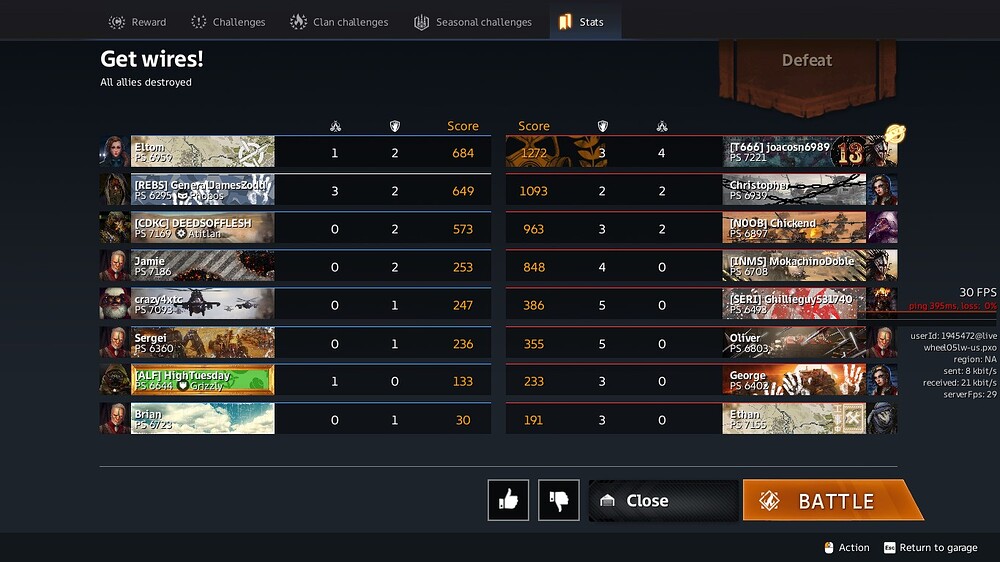Click the Close button
1000x562 pixels.
pos(663,500)
